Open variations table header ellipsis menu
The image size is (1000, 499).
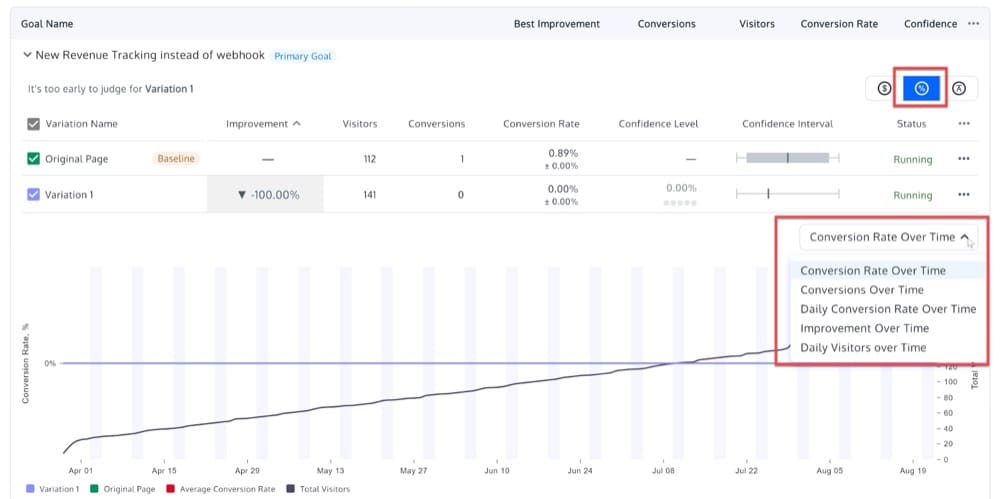(x=964, y=124)
